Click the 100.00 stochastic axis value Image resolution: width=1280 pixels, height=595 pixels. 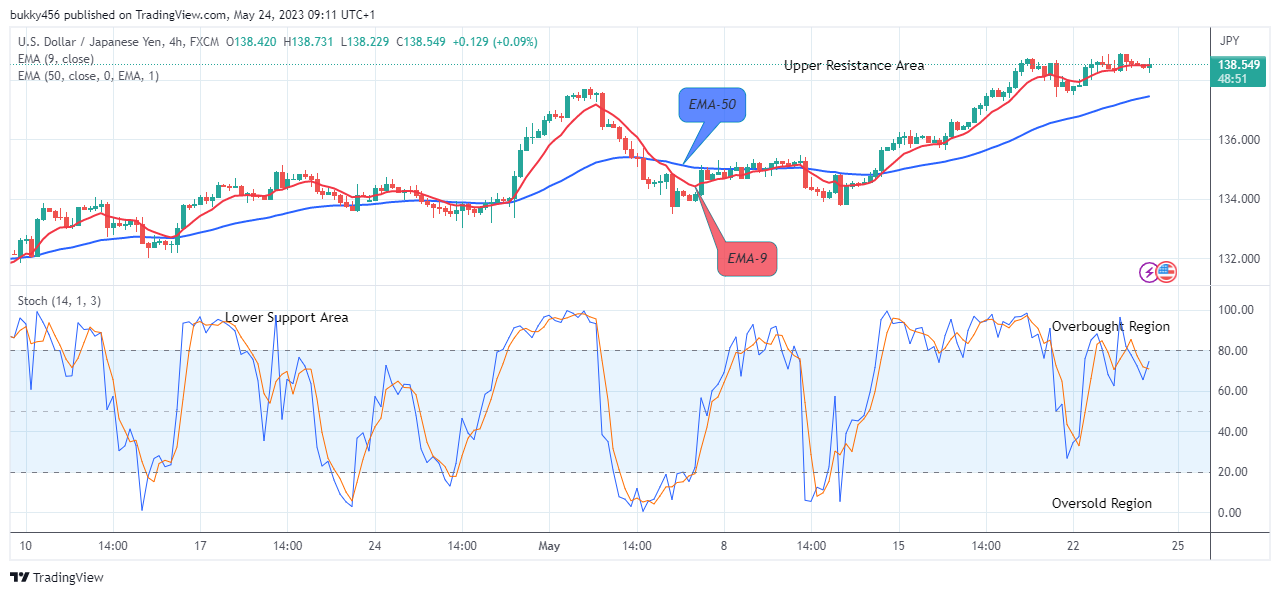coord(1237,311)
